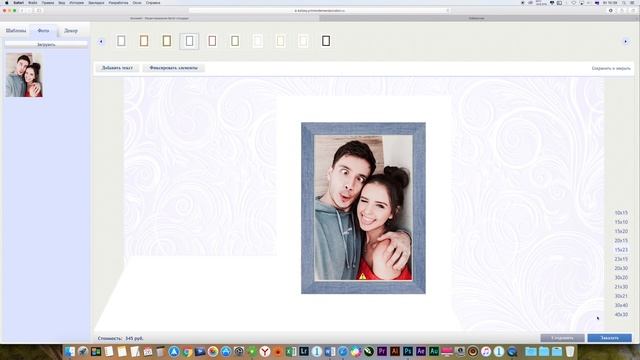The height and width of the screenshot is (360, 640).
Task: Choose the second, light-orange frame thumbnail
Action: click(144, 41)
